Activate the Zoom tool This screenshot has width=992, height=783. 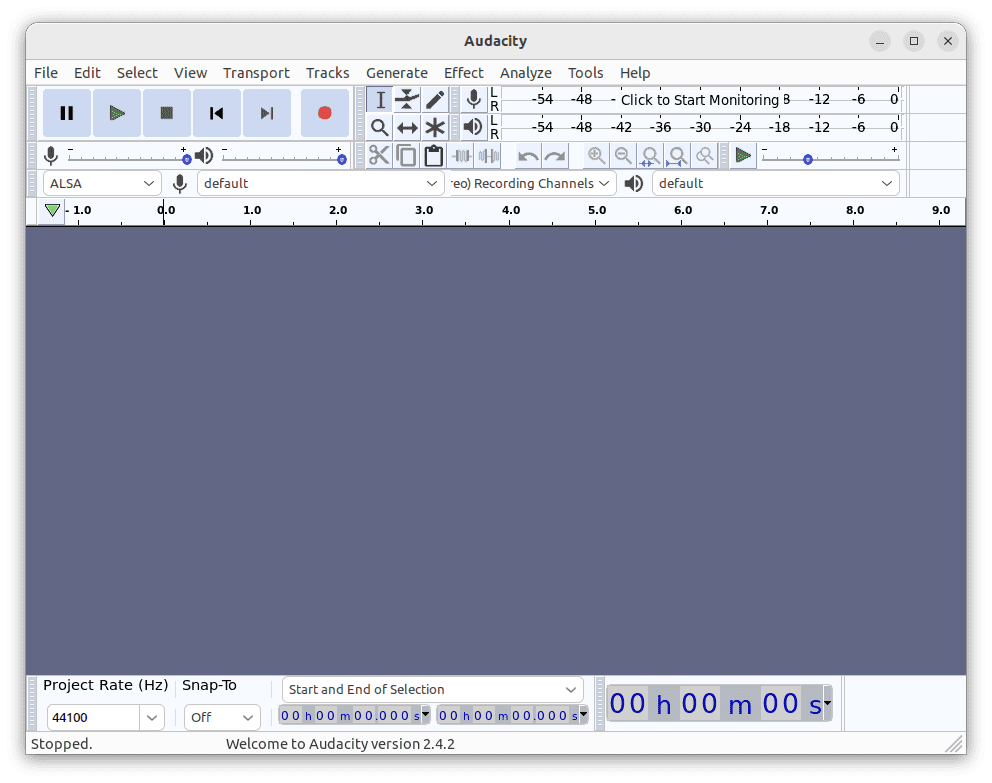click(381, 127)
